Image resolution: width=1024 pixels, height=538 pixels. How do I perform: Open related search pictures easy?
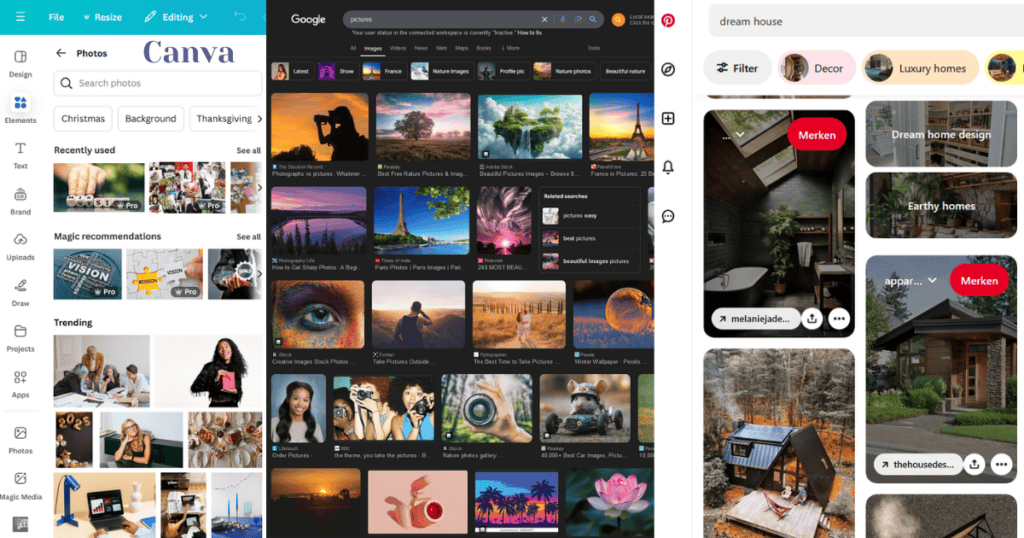(590, 215)
